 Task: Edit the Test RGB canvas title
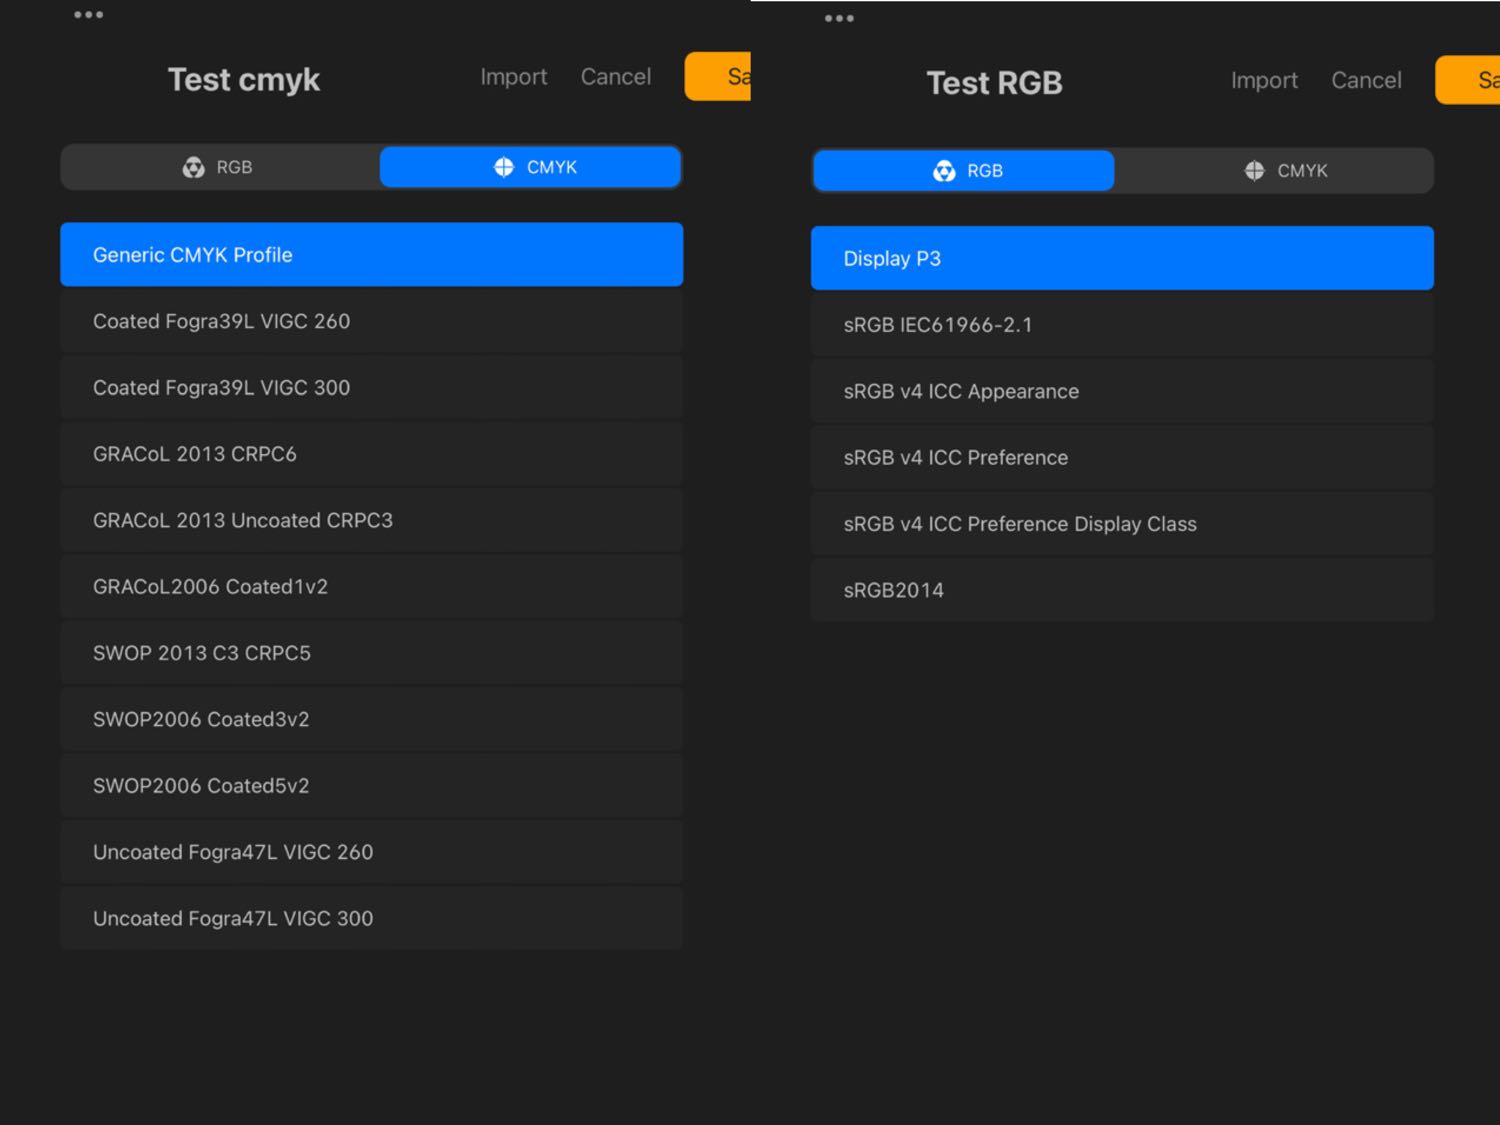pyautogui.click(x=994, y=83)
